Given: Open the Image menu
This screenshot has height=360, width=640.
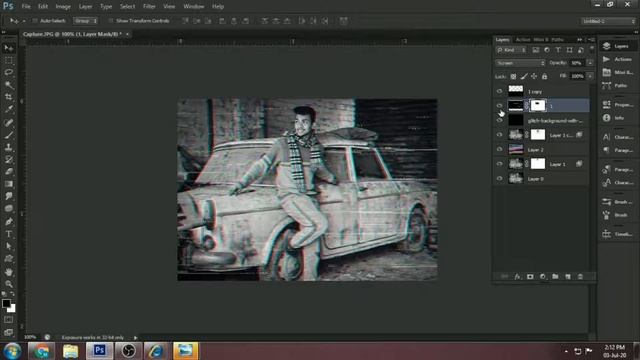Looking at the screenshot, I should (x=63, y=7).
